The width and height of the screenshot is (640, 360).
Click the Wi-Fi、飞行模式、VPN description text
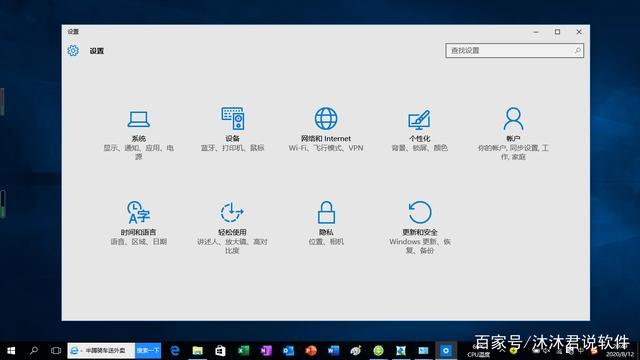(x=326, y=148)
